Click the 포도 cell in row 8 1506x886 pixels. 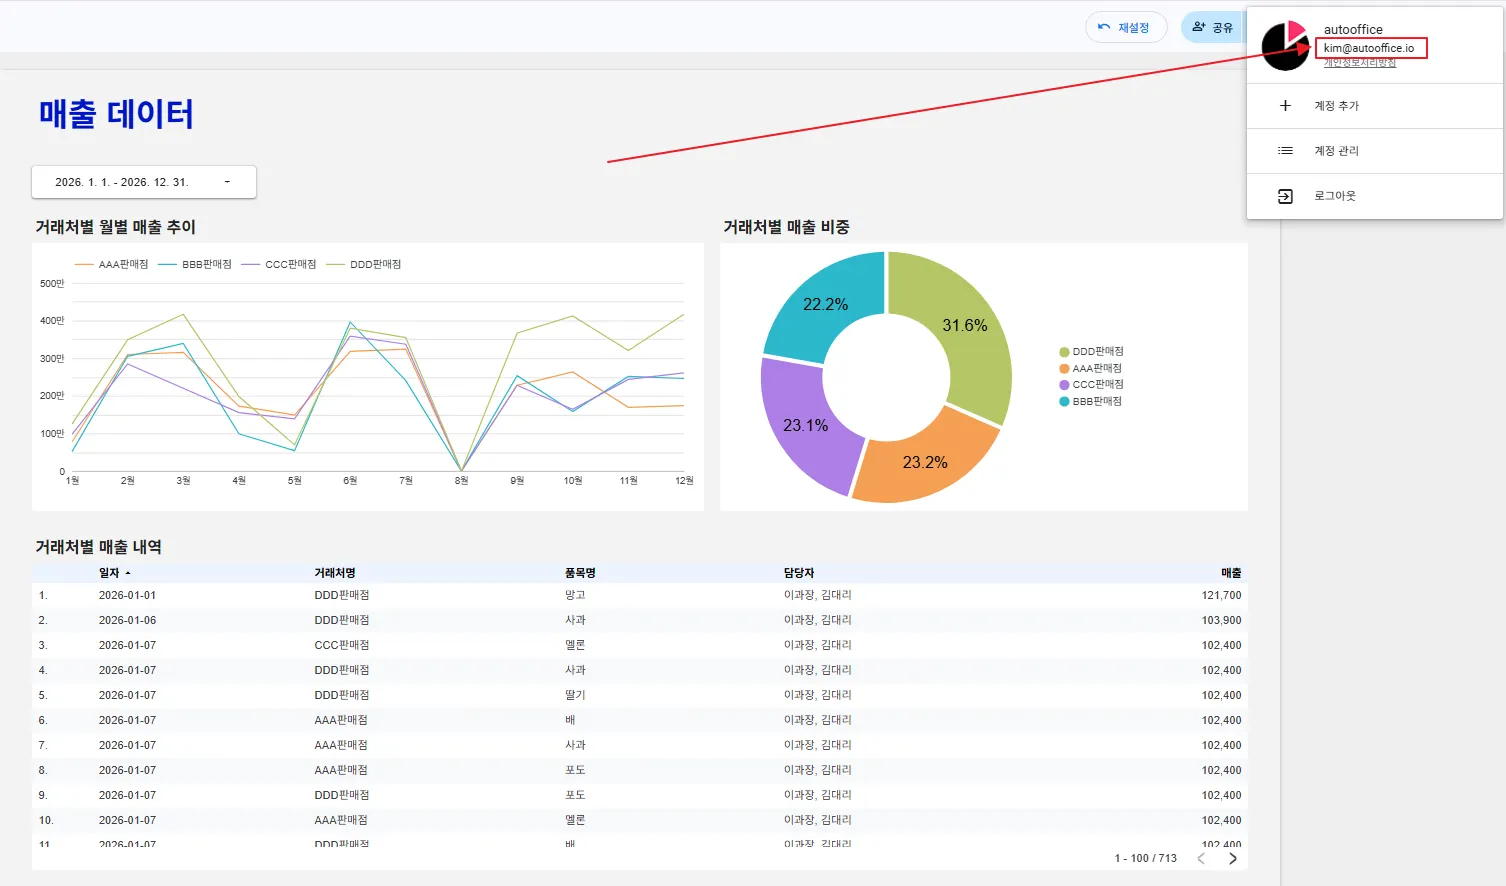pos(575,770)
